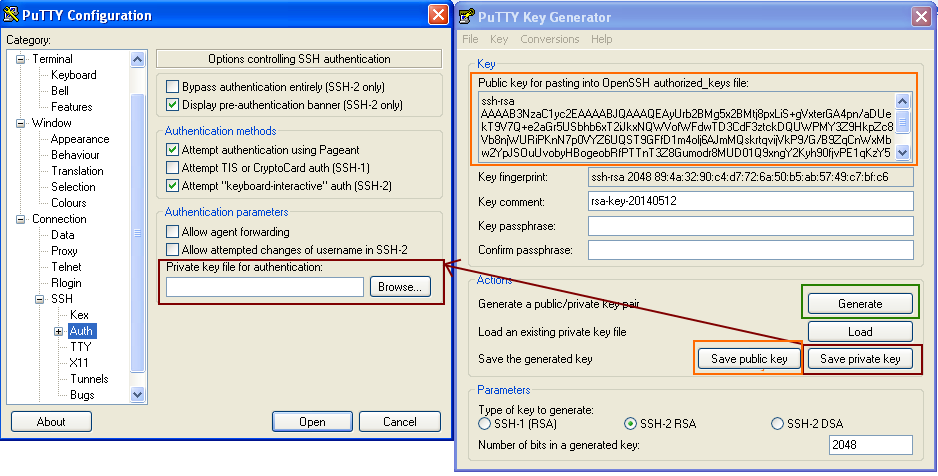Enable Attempt TIS or CryptoCard auth

[172, 167]
